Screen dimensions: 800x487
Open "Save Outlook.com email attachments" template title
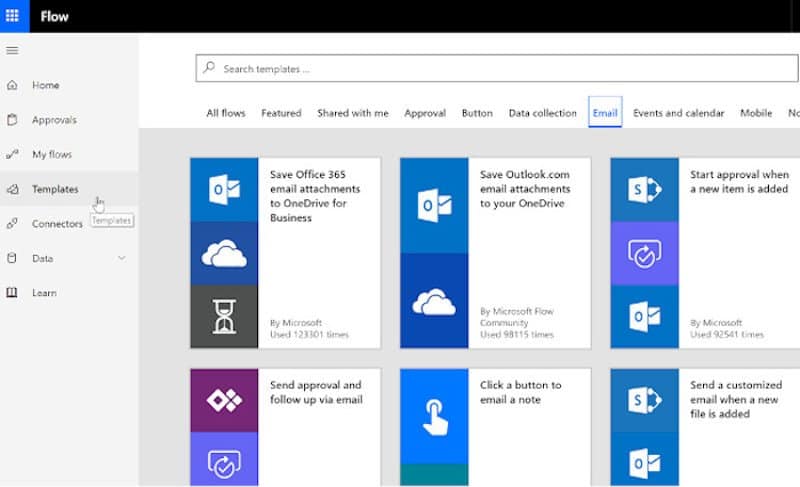525,189
